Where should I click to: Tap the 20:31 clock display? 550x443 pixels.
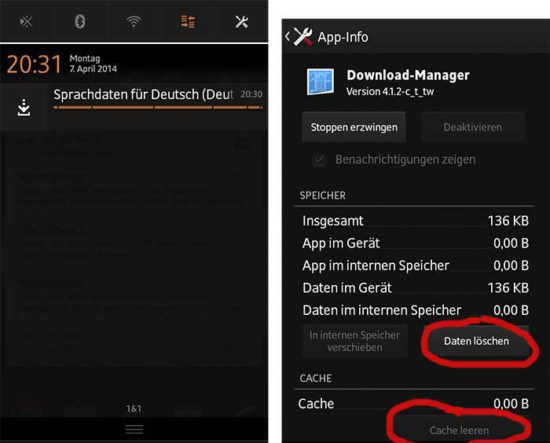point(34,64)
